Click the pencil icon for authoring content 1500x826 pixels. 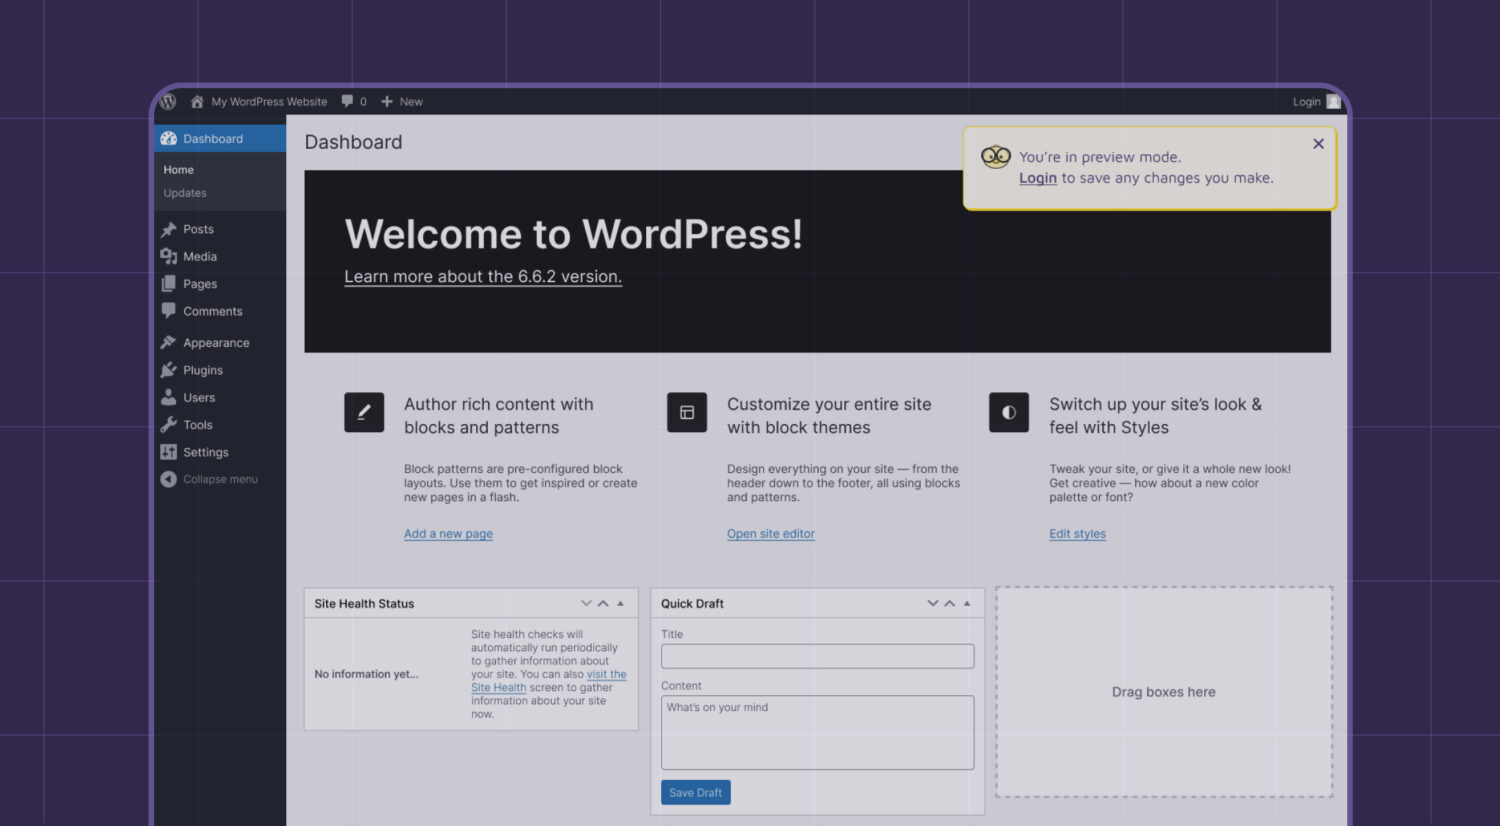point(364,412)
